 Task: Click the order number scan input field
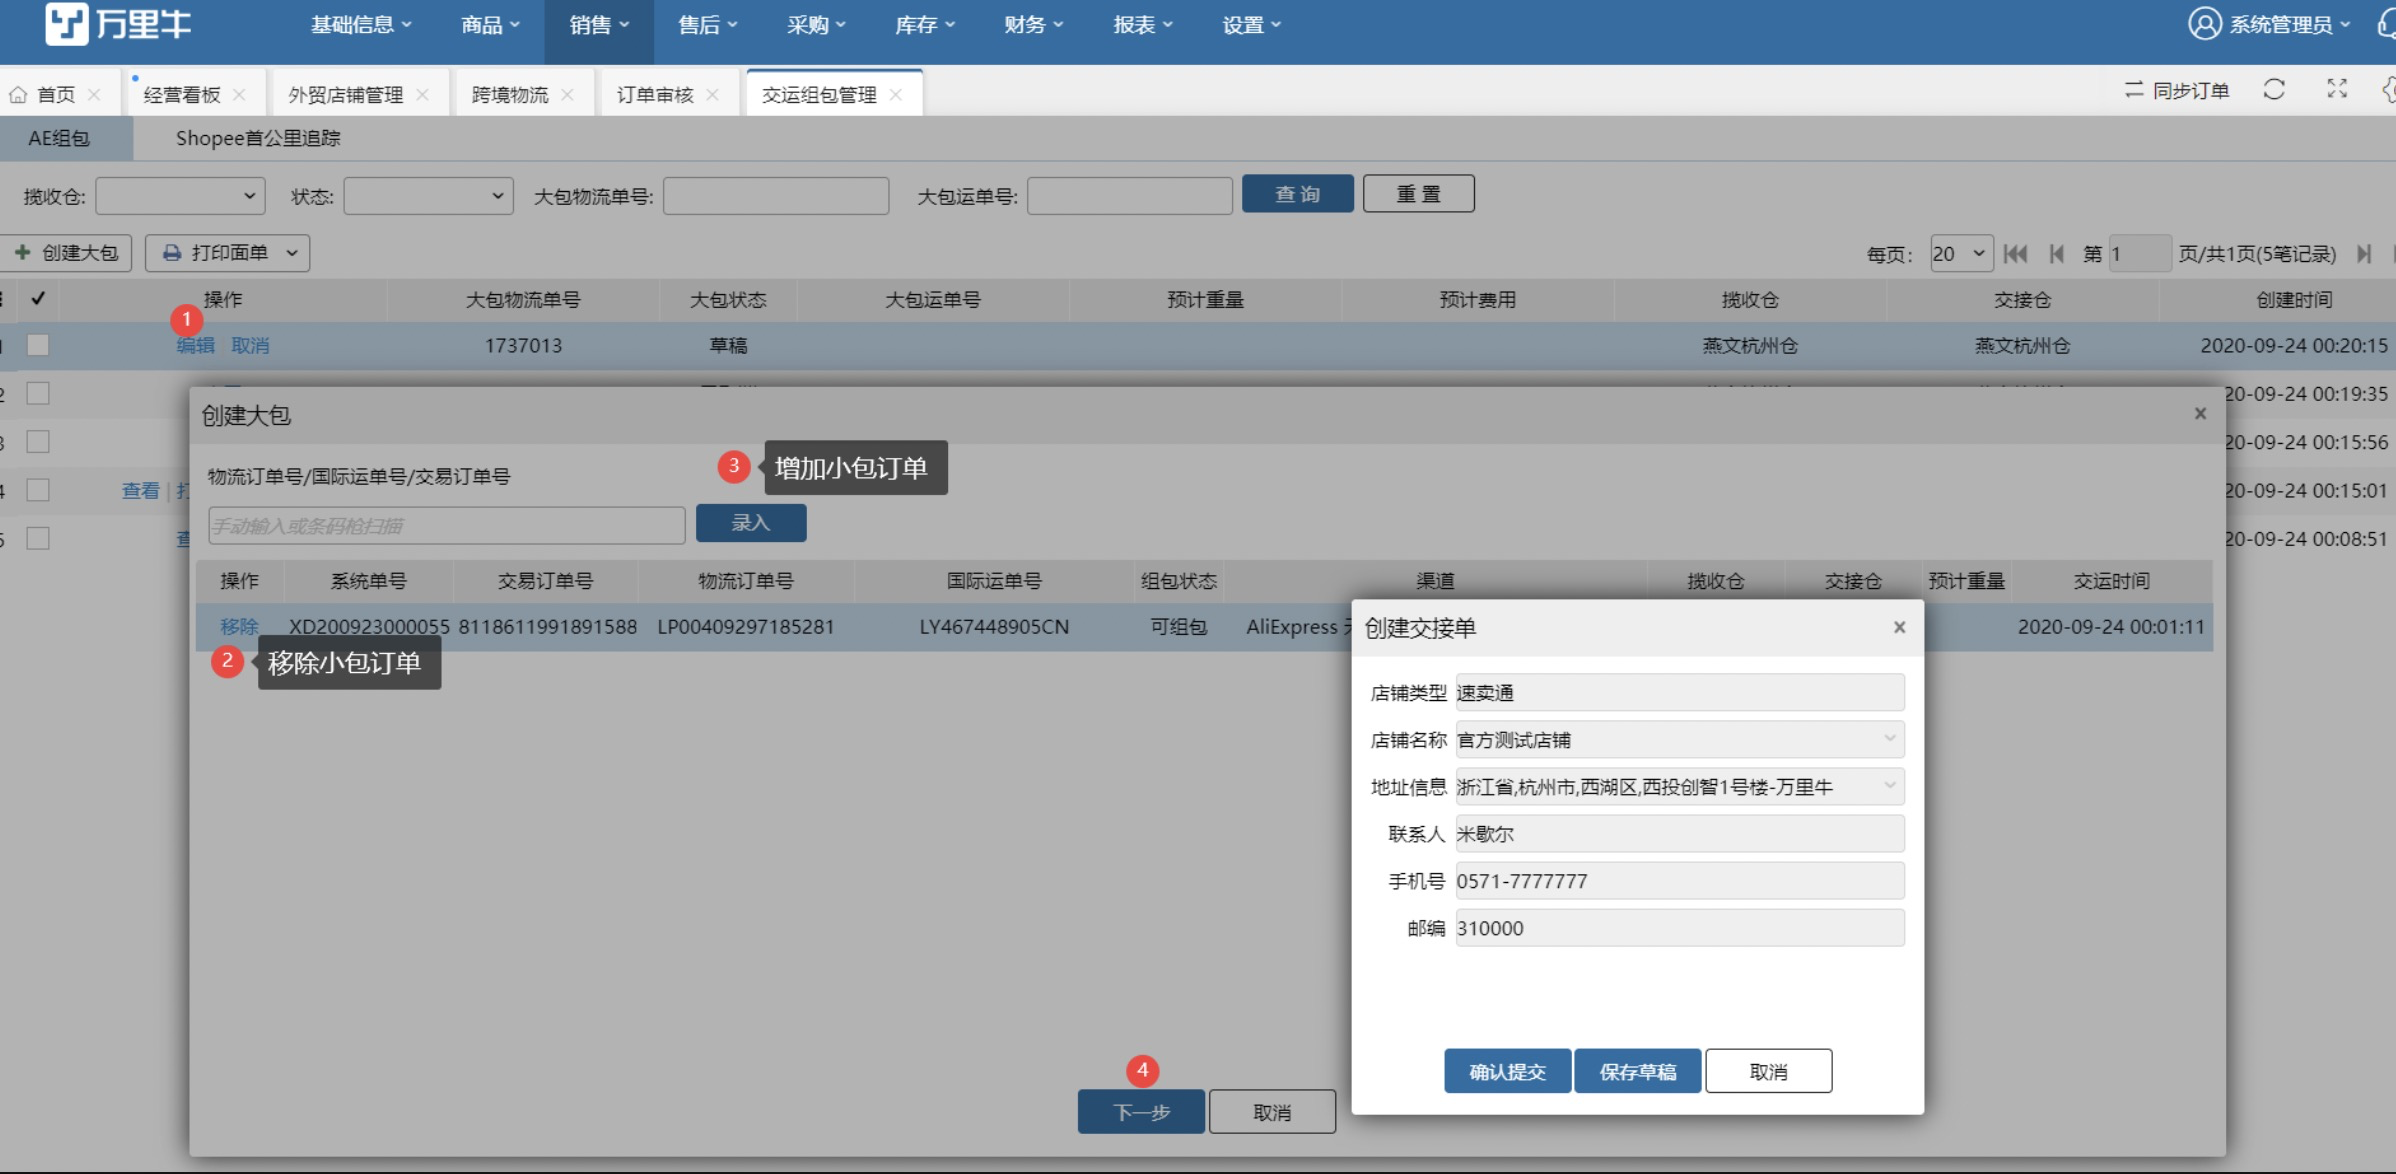tap(447, 525)
